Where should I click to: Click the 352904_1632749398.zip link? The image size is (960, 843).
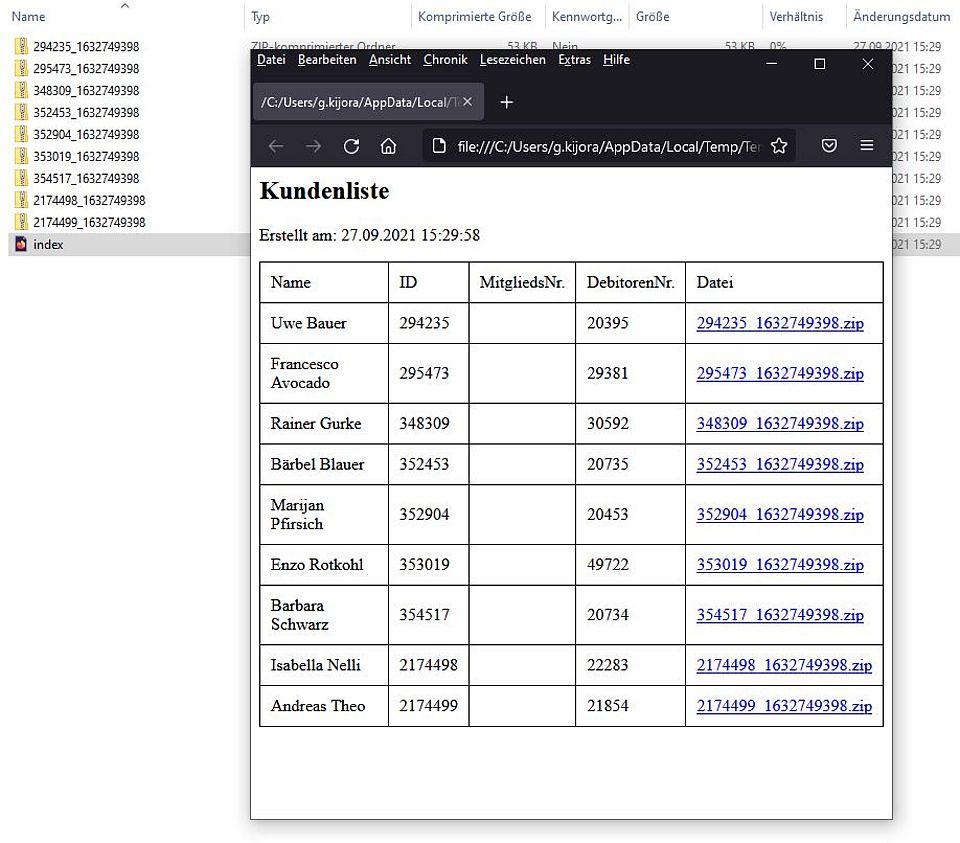pyautogui.click(x=780, y=514)
